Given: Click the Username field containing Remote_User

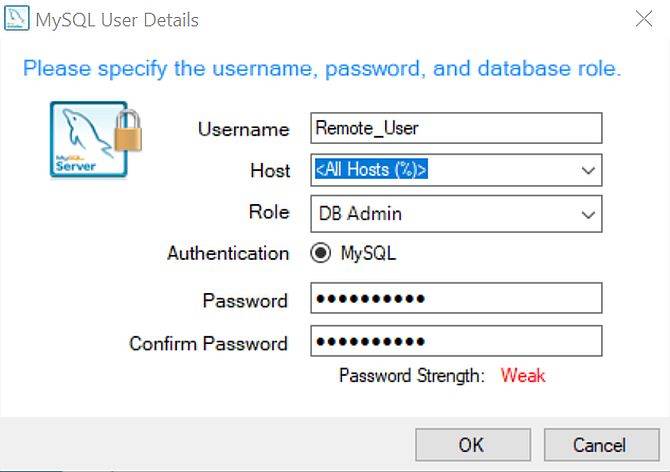Looking at the screenshot, I should pos(456,128).
